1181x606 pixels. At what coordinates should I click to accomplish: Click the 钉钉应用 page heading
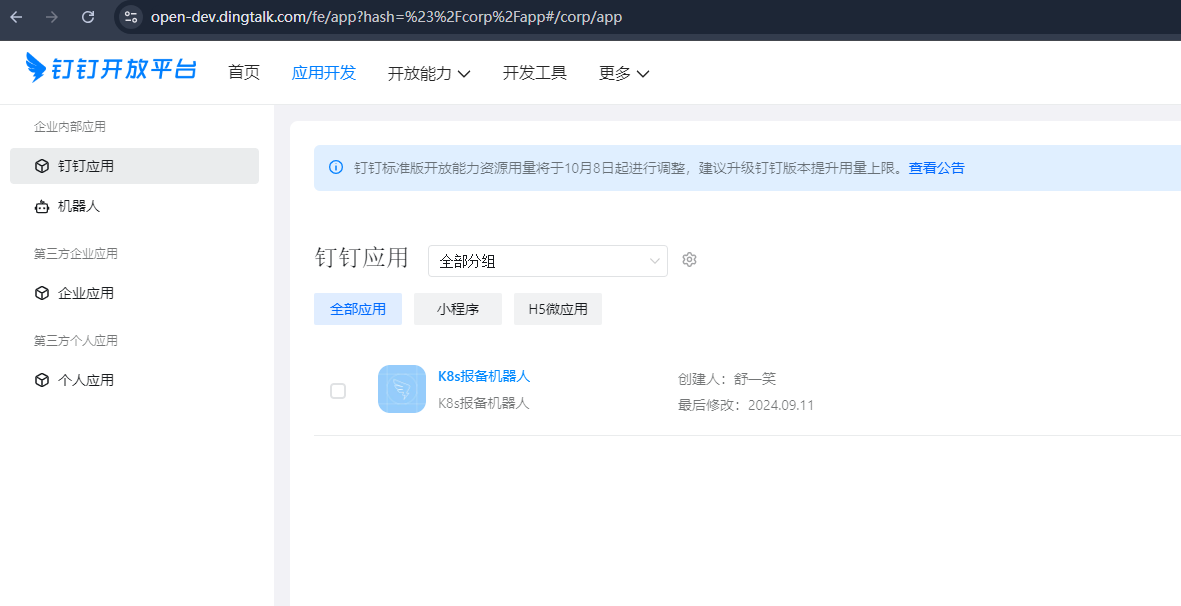pyautogui.click(x=362, y=257)
